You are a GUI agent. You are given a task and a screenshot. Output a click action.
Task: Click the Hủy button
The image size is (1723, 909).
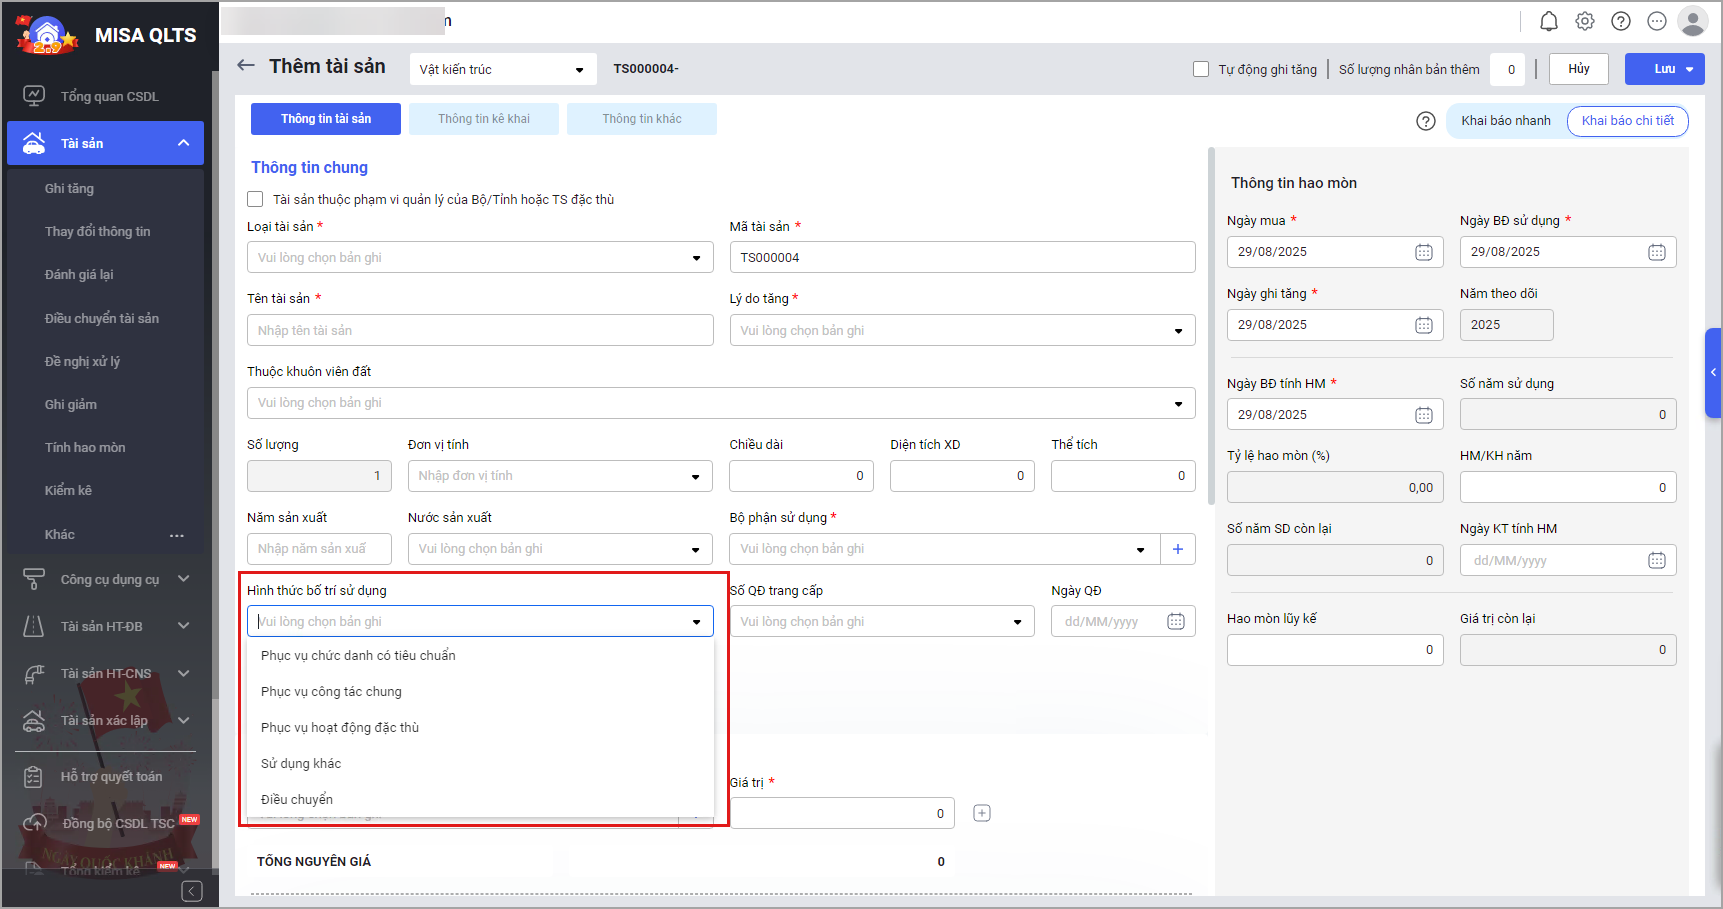click(x=1578, y=69)
